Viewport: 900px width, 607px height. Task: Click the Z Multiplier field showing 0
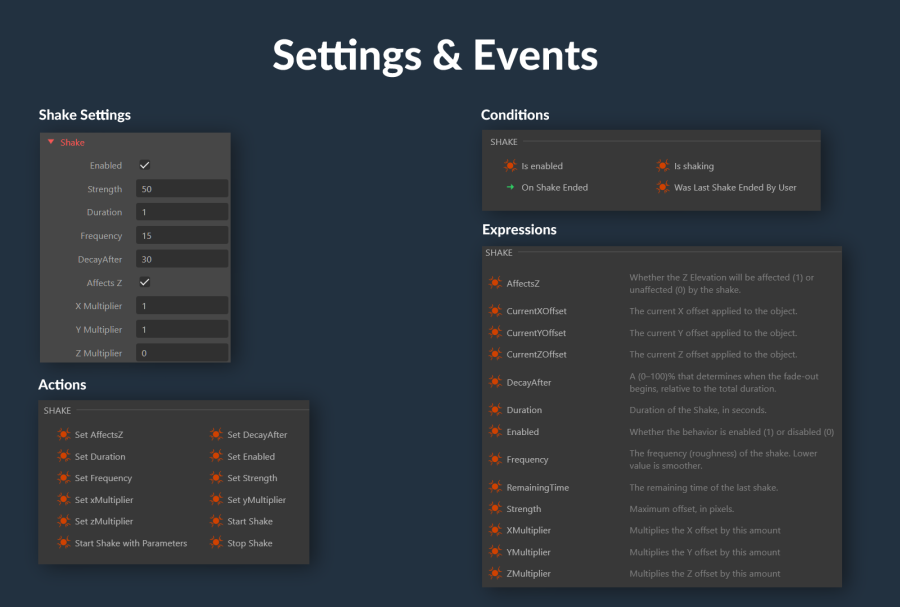click(x=182, y=353)
